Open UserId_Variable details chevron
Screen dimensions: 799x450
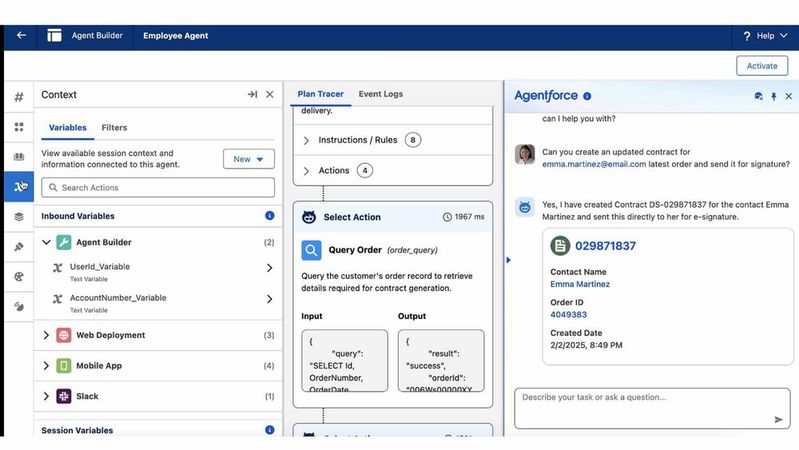[x=270, y=268]
